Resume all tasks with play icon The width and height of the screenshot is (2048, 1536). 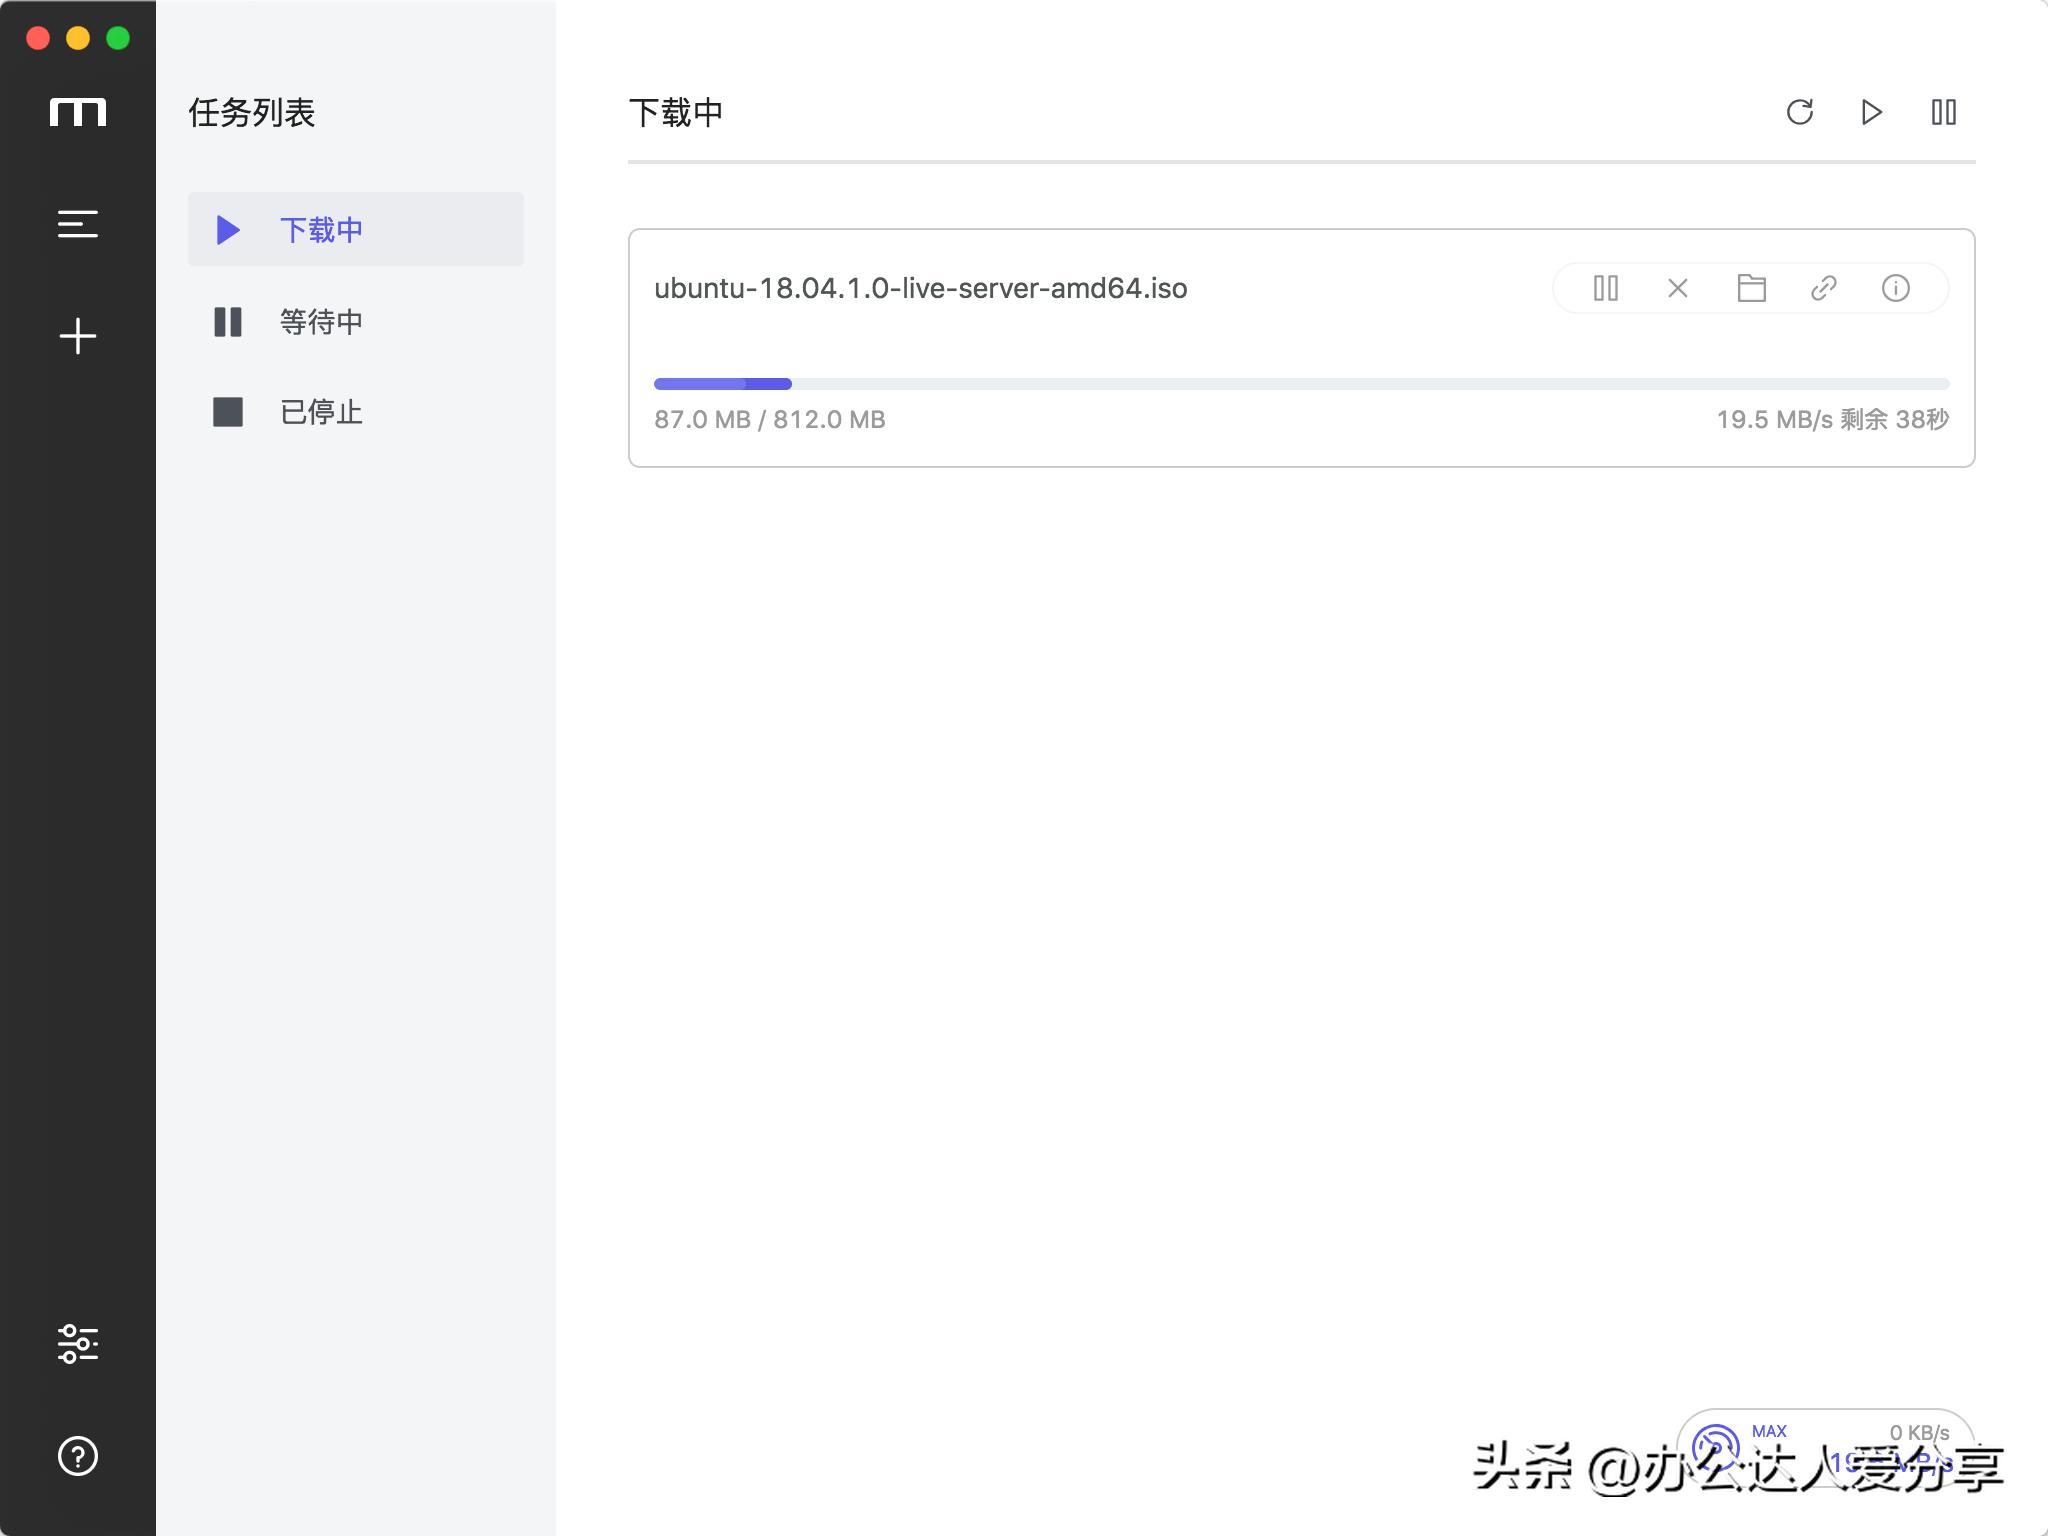click(1872, 112)
